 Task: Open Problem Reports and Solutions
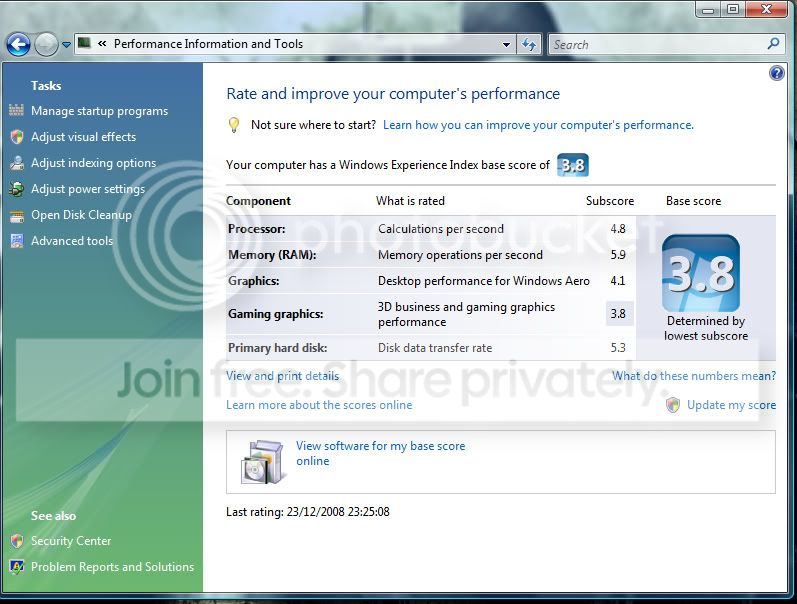click(x=112, y=567)
